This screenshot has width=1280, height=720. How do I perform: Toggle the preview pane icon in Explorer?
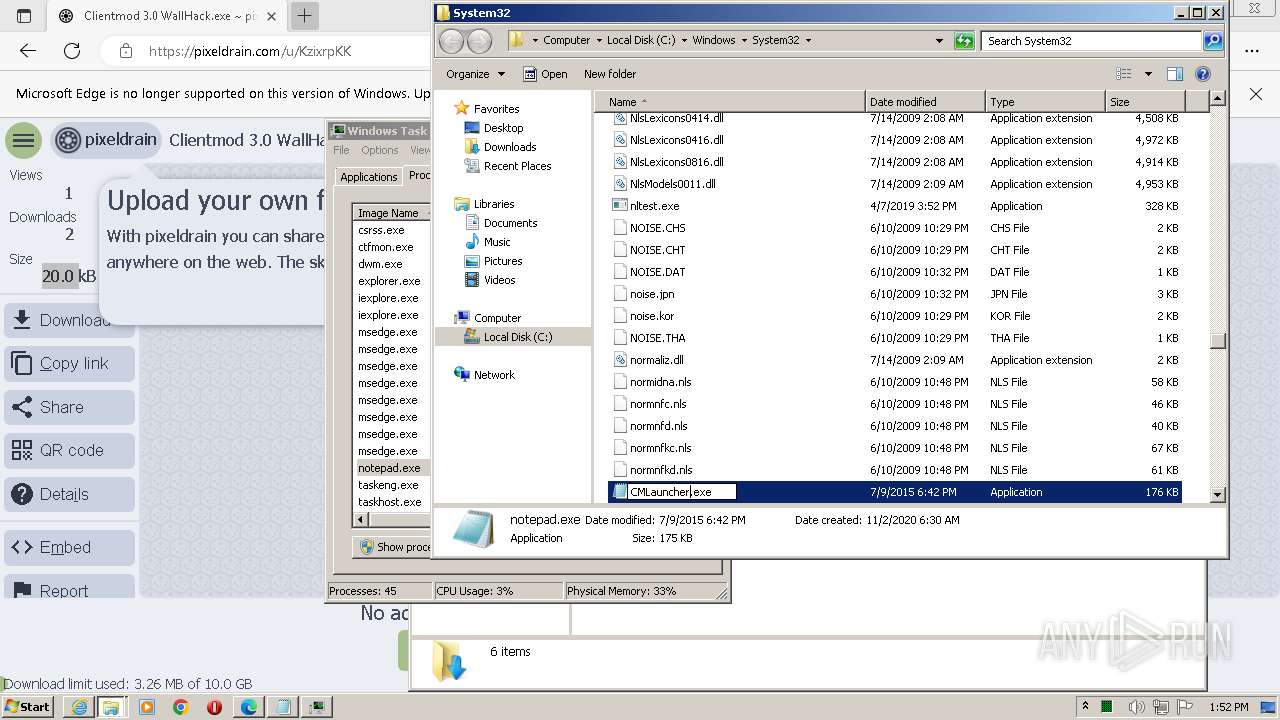pos(1175,74)
